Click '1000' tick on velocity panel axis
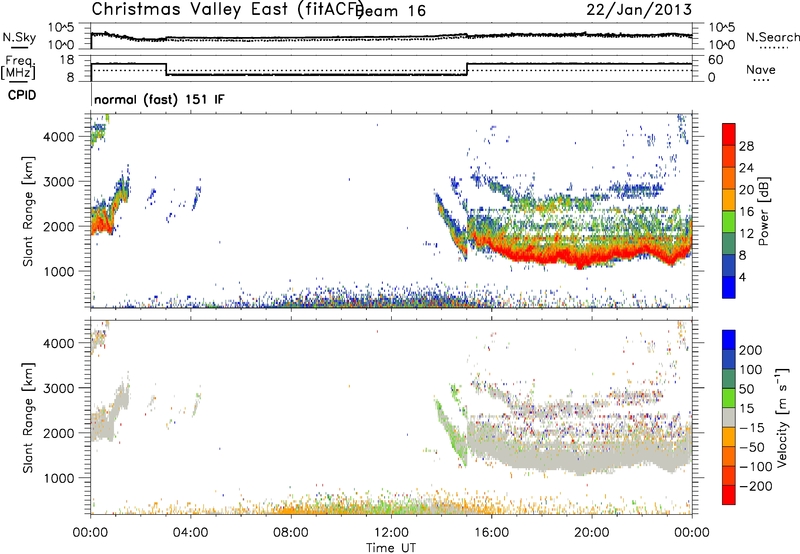 58,478
